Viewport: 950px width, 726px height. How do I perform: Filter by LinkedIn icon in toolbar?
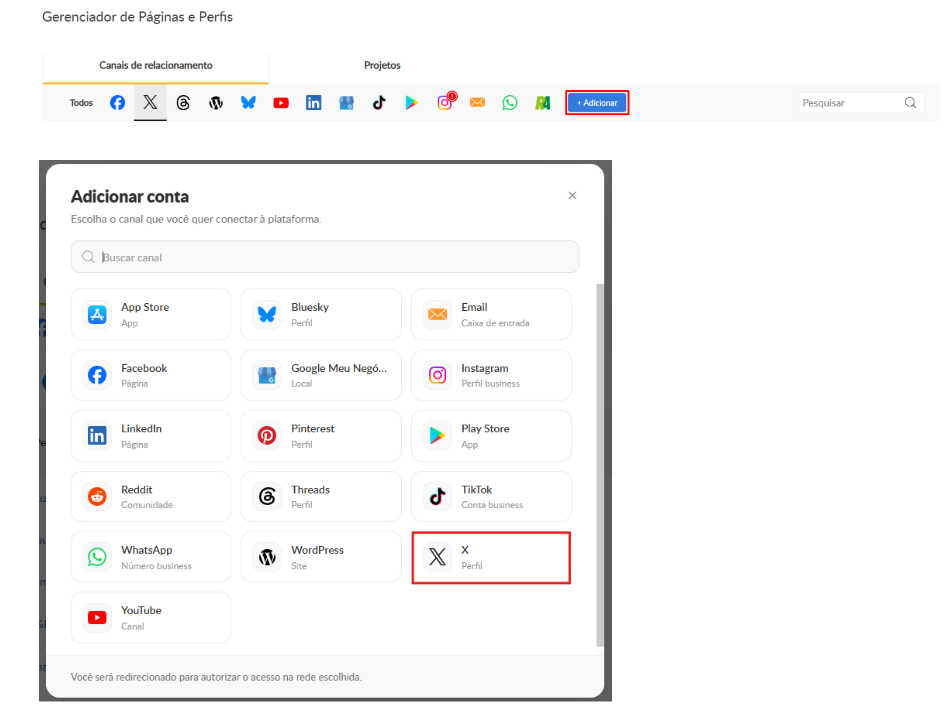point(314,102)
